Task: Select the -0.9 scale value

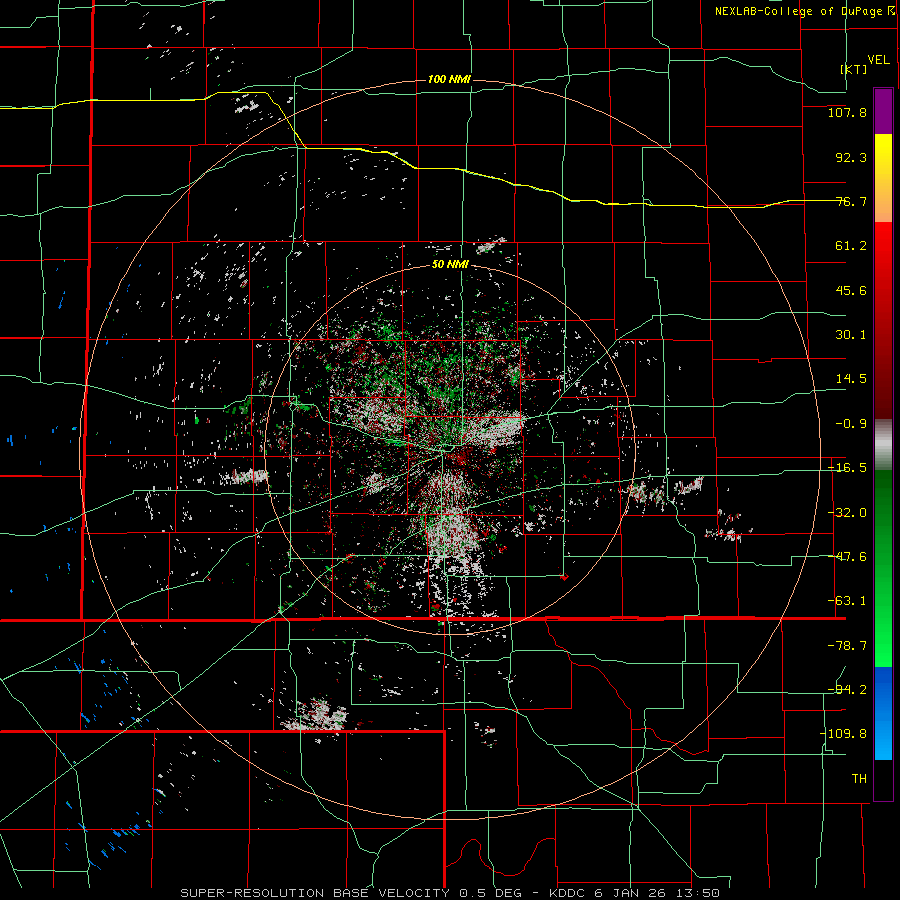Action: [851, 423]
